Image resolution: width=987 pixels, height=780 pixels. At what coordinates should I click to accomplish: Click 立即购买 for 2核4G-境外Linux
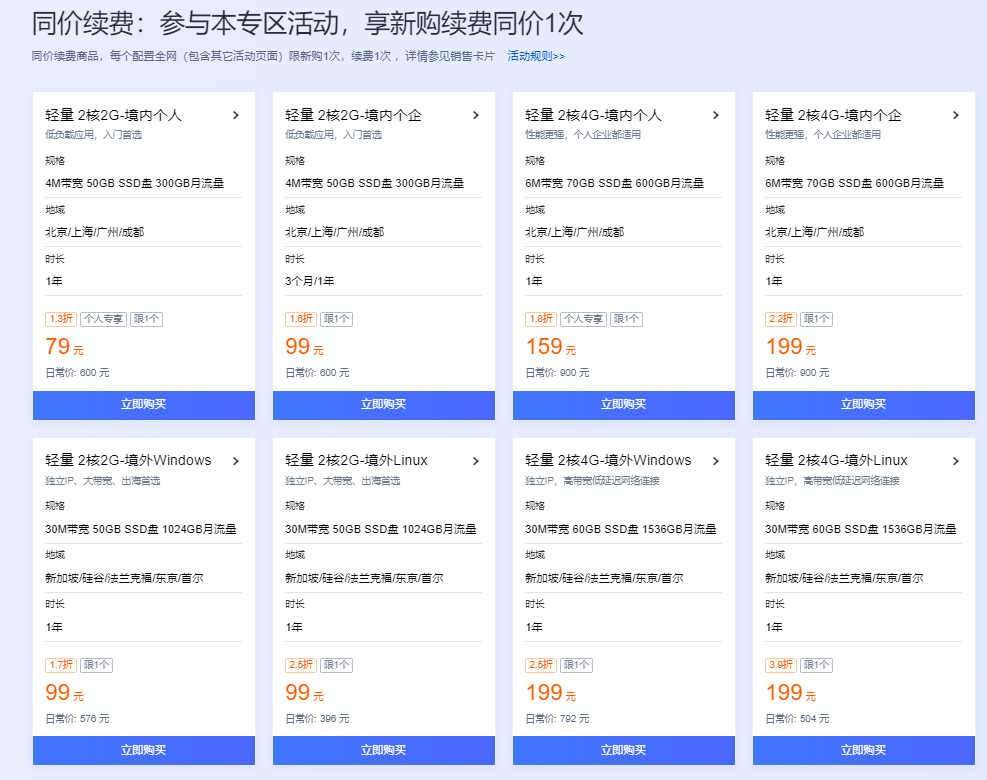click(x=864, y=750)
